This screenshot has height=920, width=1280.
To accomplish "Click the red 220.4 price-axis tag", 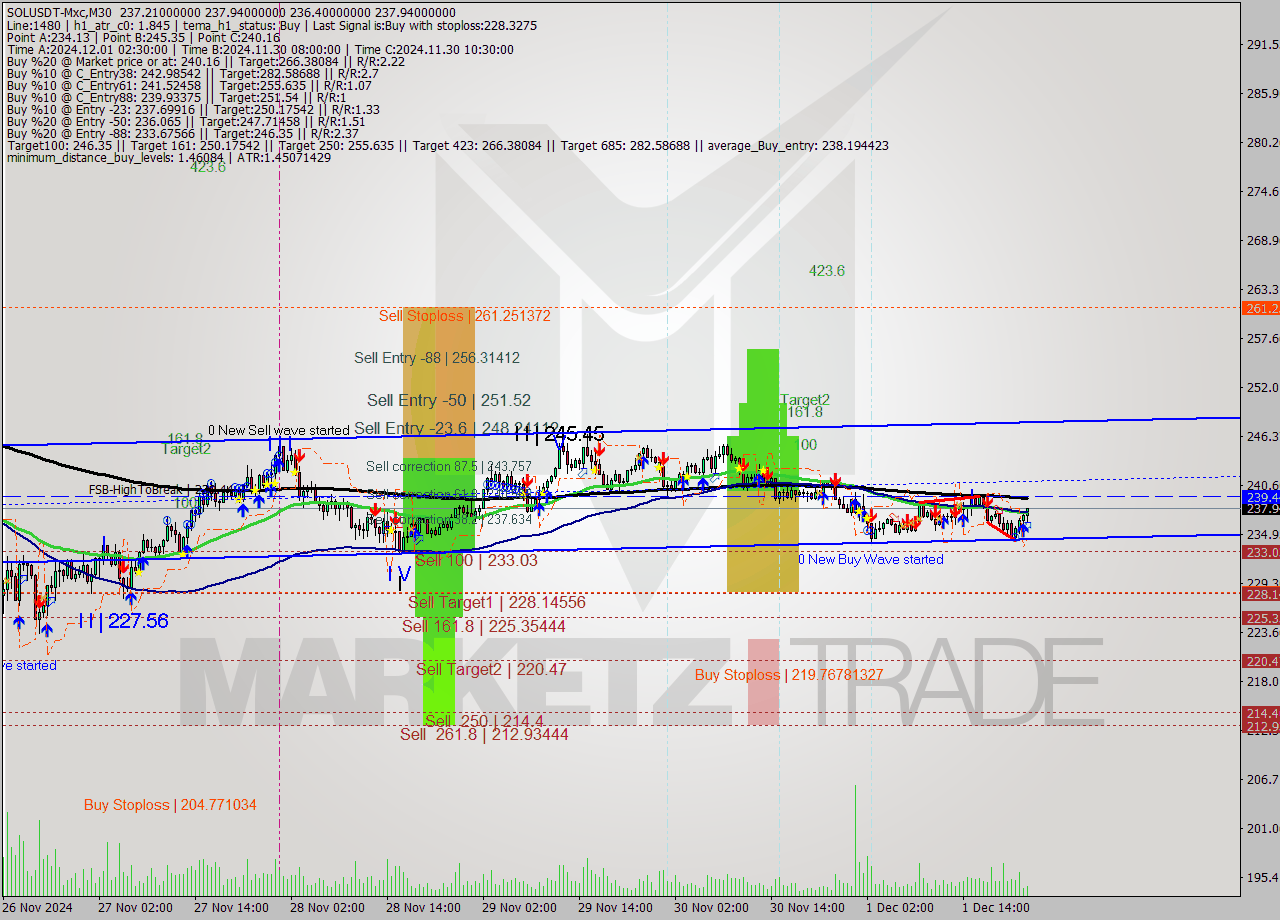I will click(x=1260, y=660).
